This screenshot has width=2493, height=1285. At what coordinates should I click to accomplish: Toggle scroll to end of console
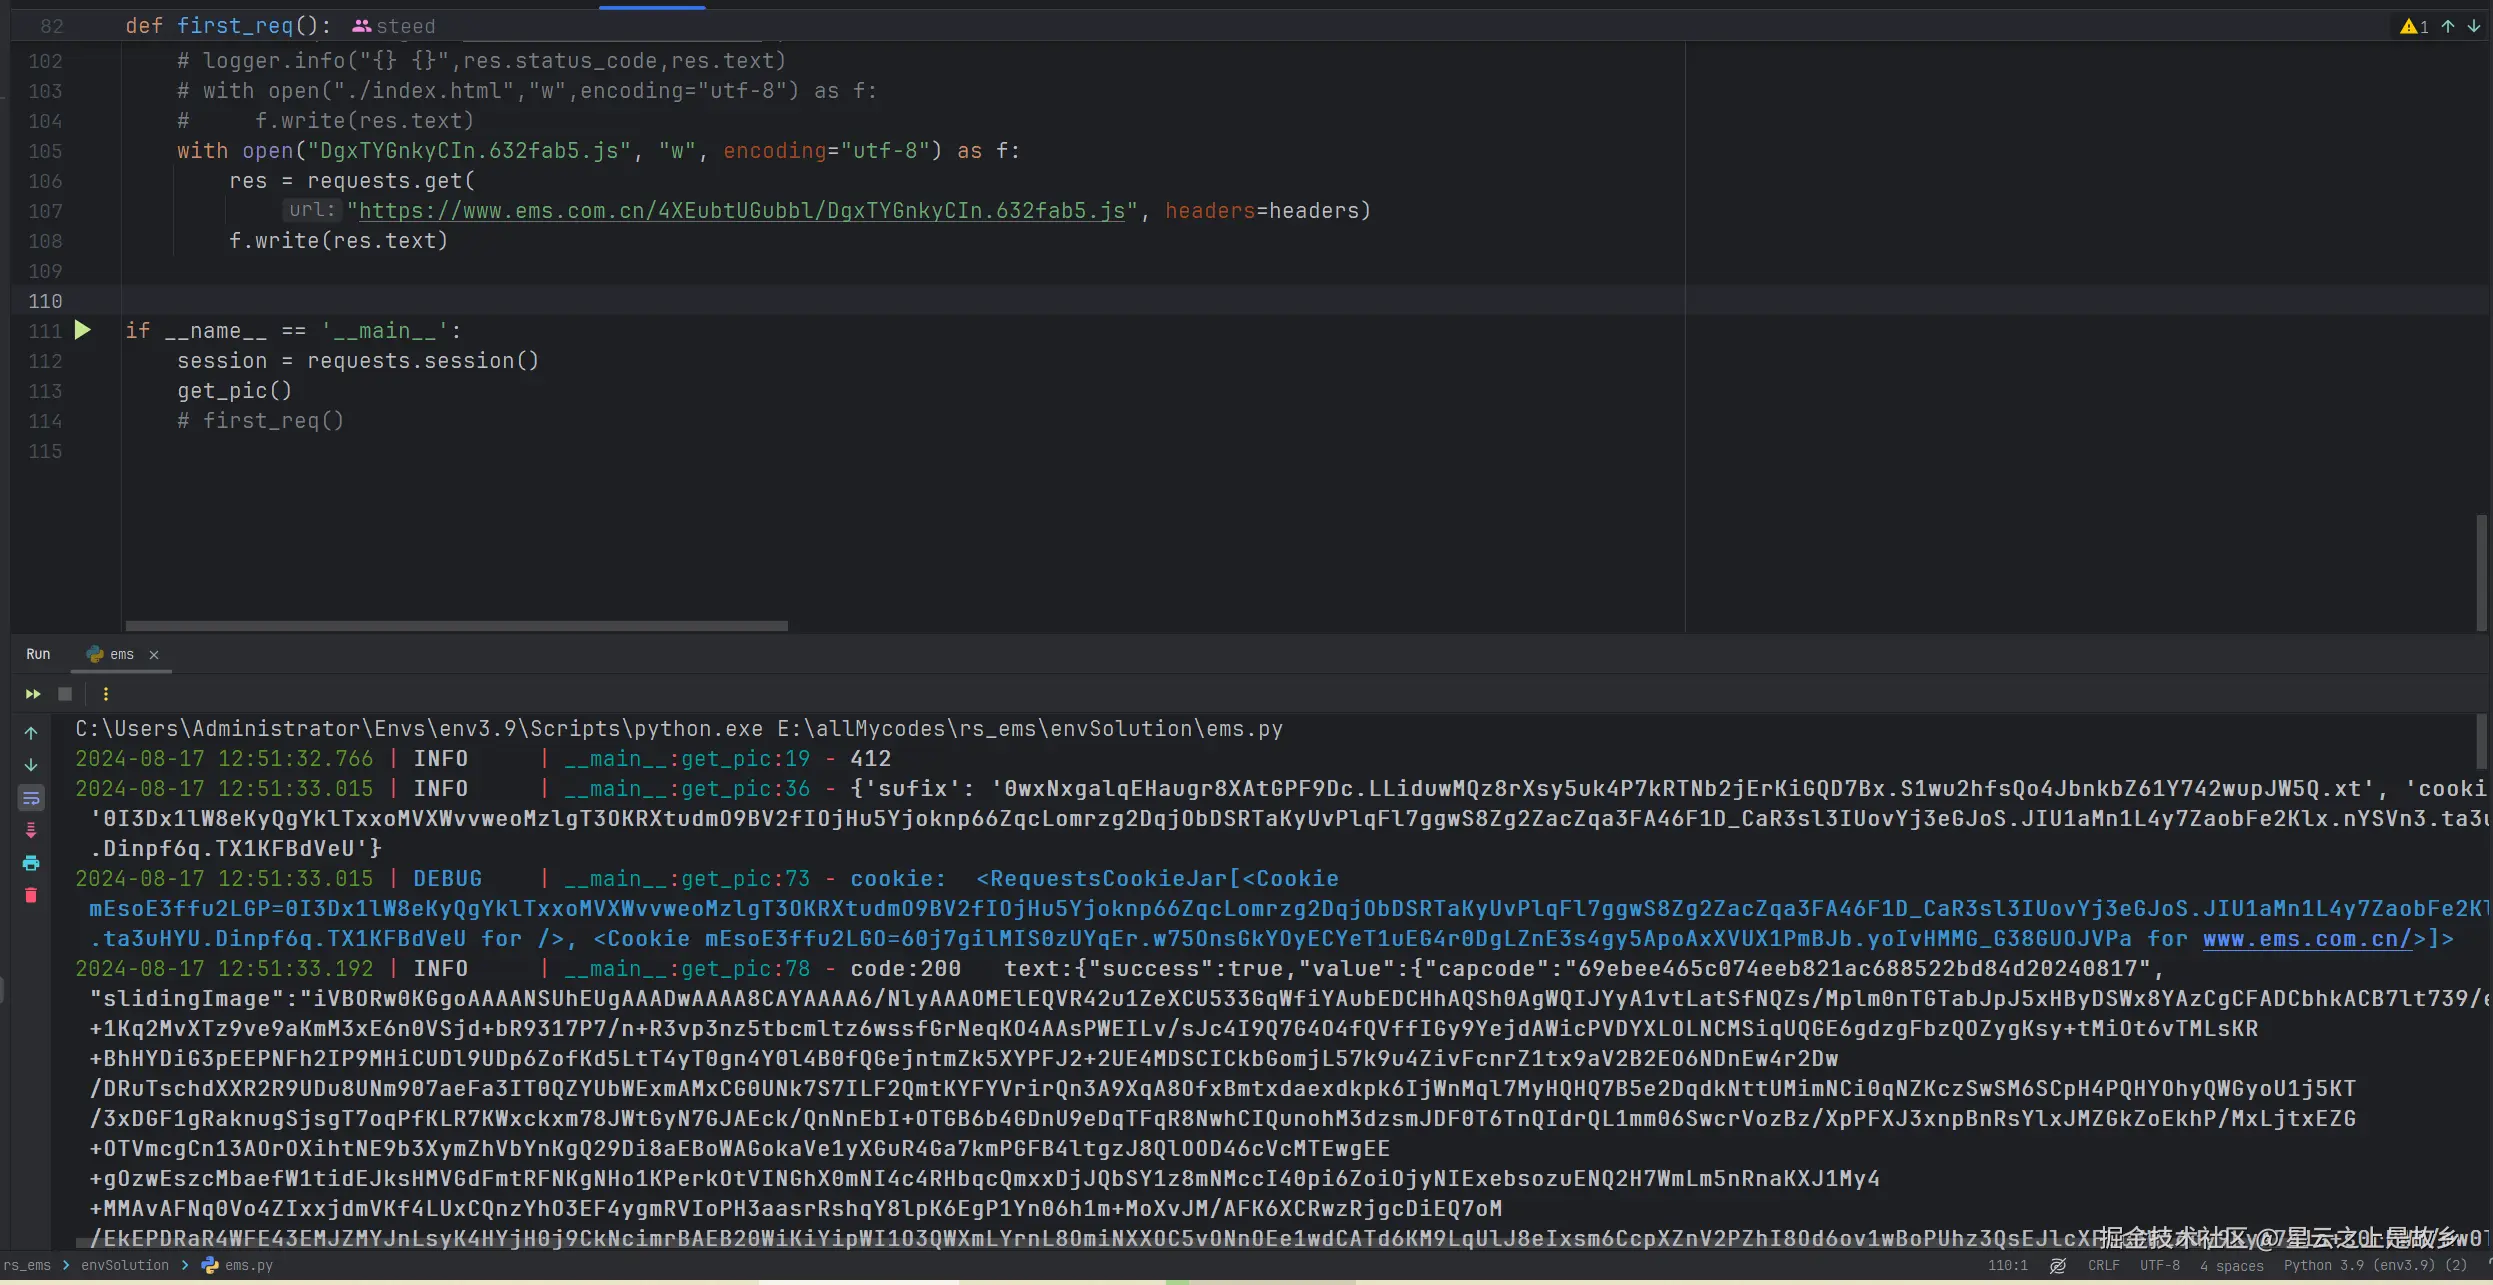pyautogui.click(x=31, y=830)
